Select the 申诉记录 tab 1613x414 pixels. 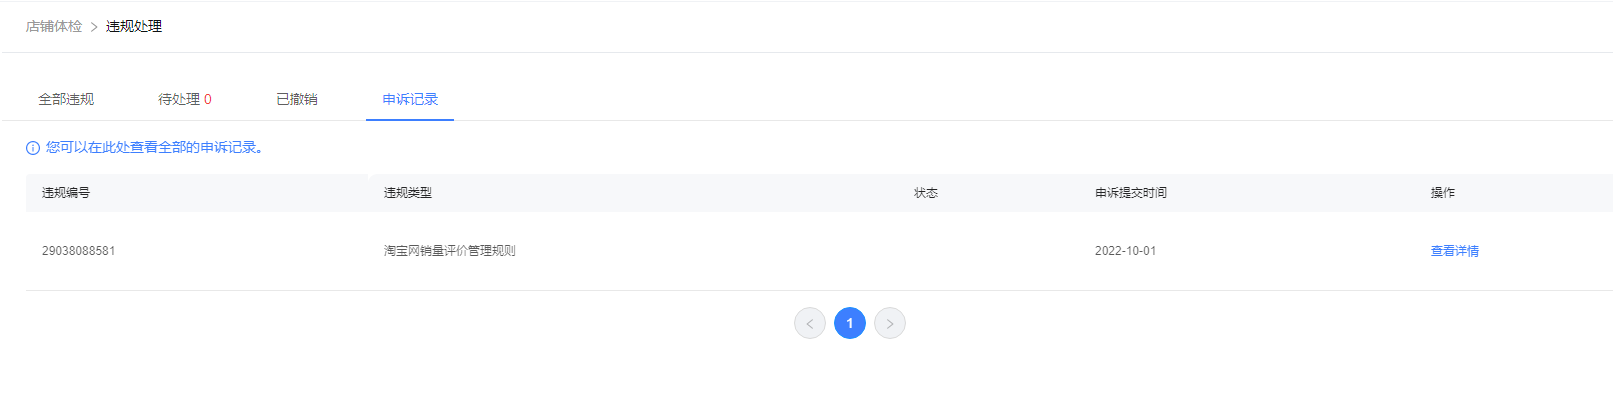(x=410, y=99)
